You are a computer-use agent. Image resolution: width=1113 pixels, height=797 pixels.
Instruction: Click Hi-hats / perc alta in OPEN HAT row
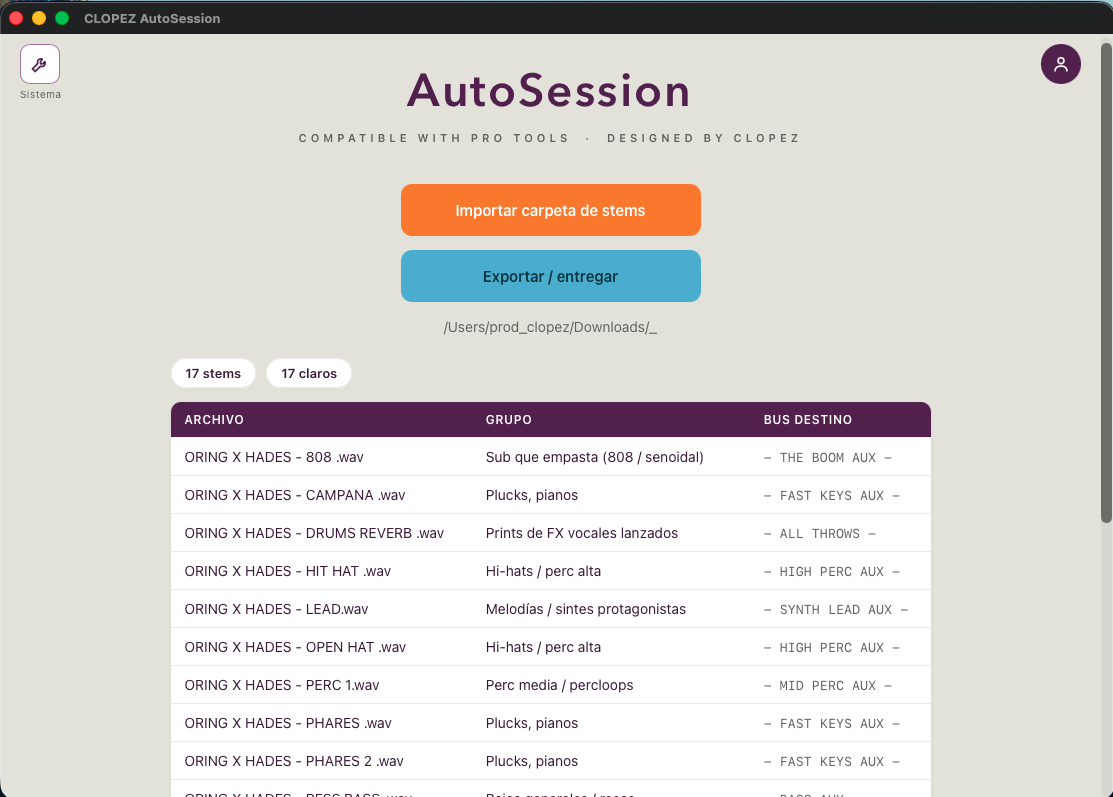(543, 647)
